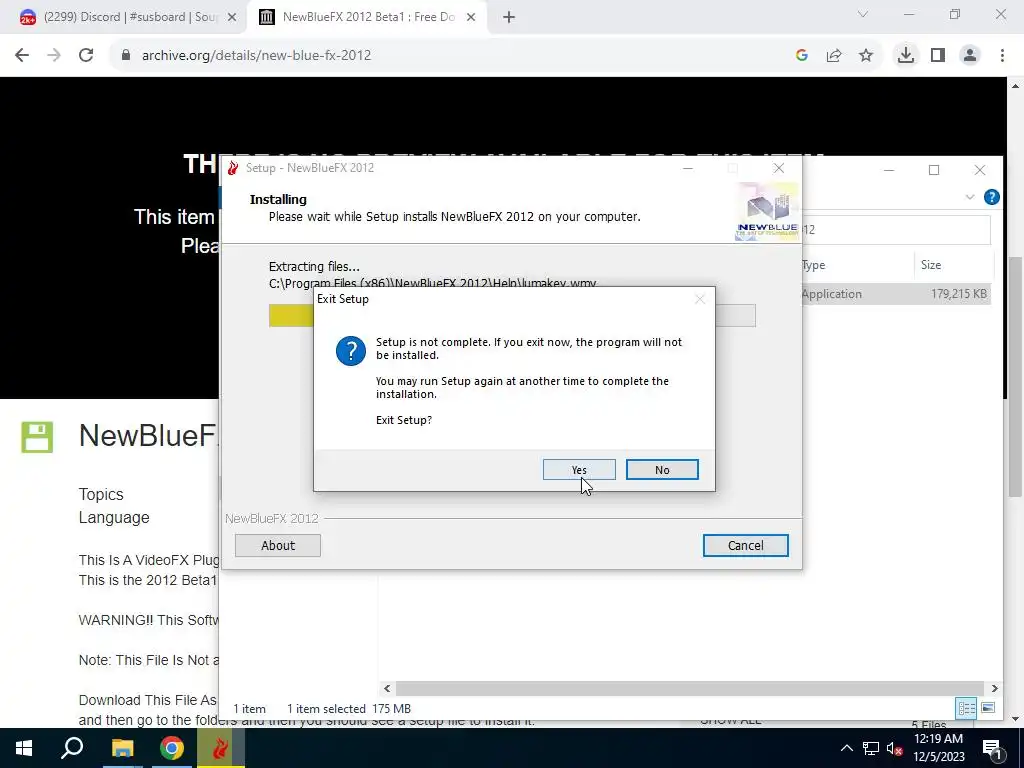Open a new browser tab
The width and height of the screenshot is (1024, 768).
[x=509, y=18]
